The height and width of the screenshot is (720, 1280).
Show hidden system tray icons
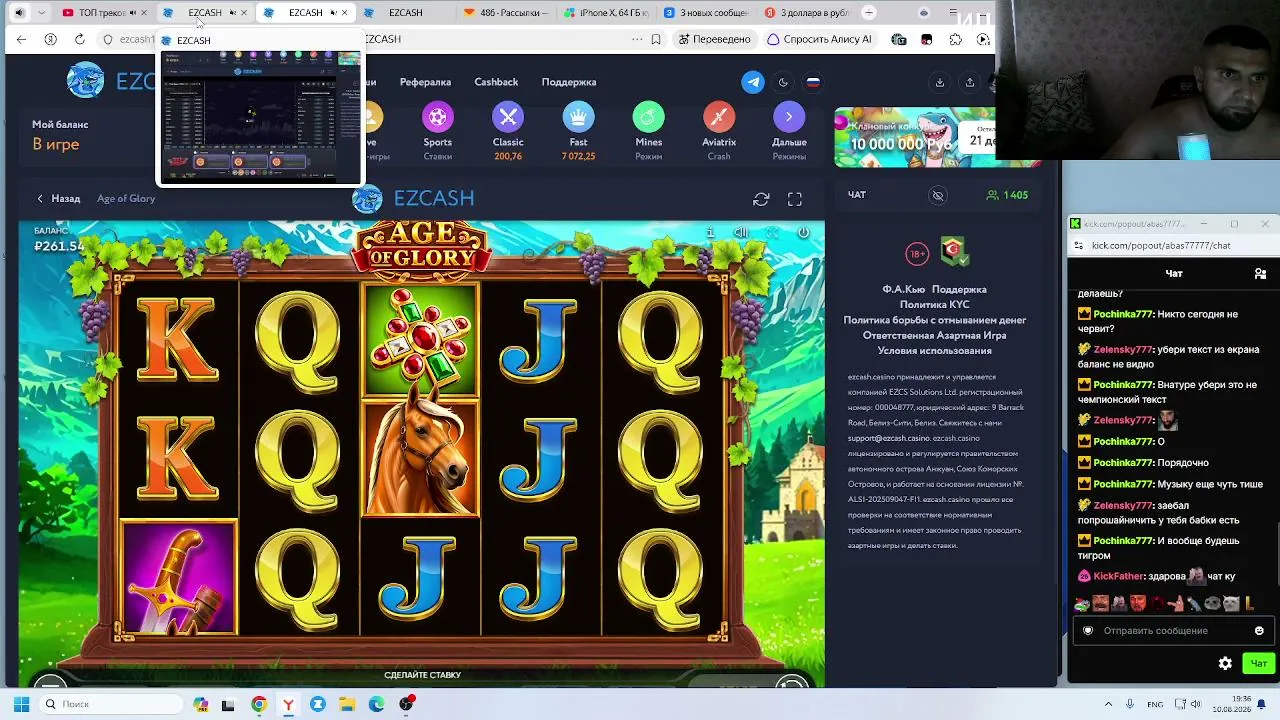(x=1108, y=704)
